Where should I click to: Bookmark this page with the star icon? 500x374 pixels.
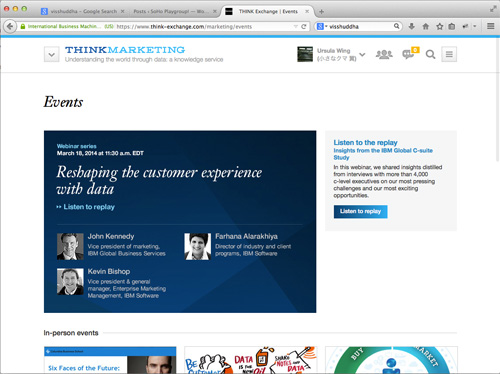[440, 26]
